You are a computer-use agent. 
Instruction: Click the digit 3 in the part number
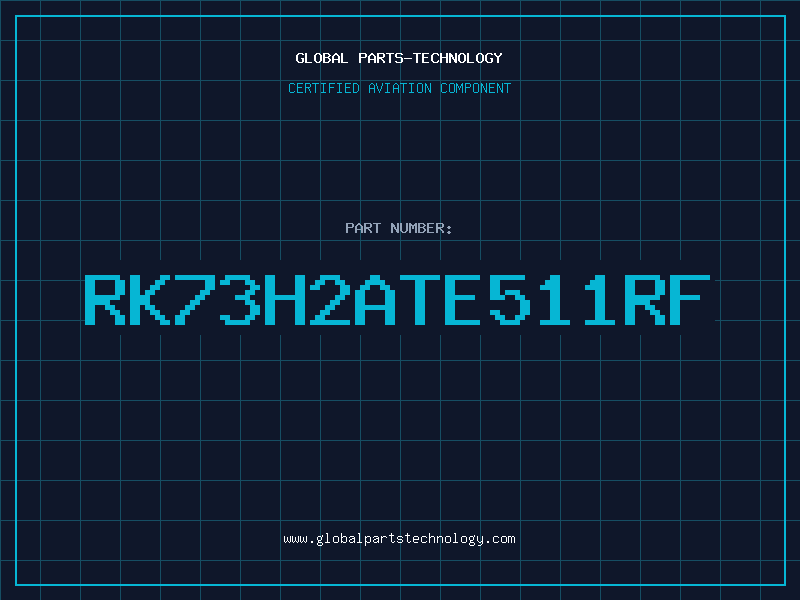coord(240,300)
